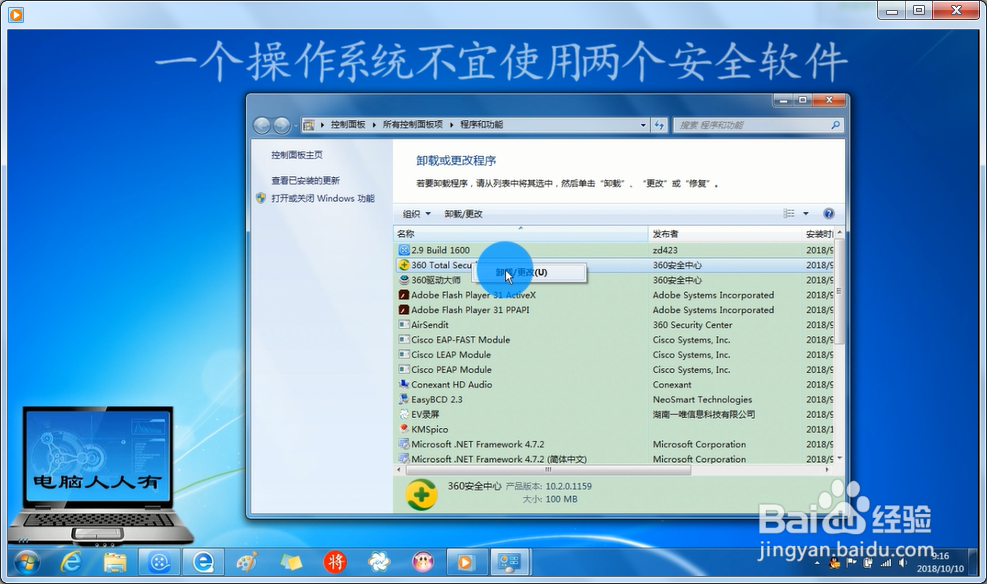Open 打开或关闭 Windows 功能 link
The image size is (987, 584).
pyautogui.click(x=322, y=198)
